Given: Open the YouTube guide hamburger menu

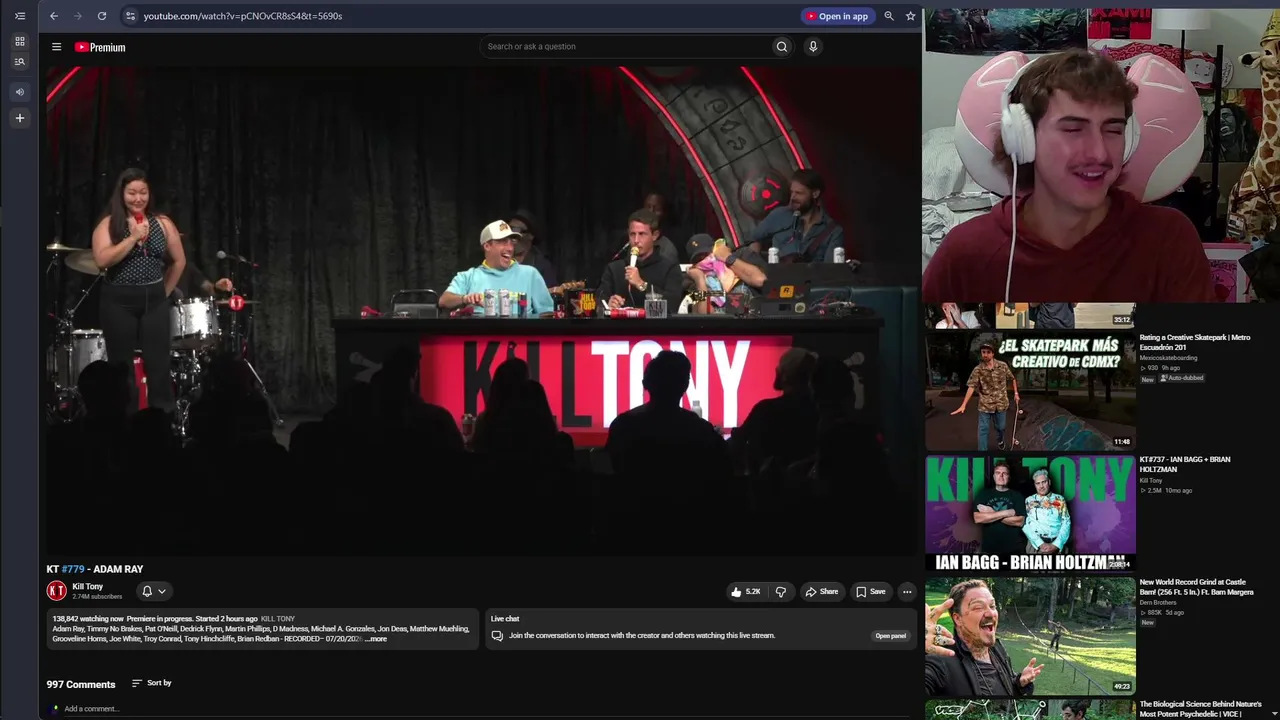Looking at the screenshot, I should click(x=57, y=47).
